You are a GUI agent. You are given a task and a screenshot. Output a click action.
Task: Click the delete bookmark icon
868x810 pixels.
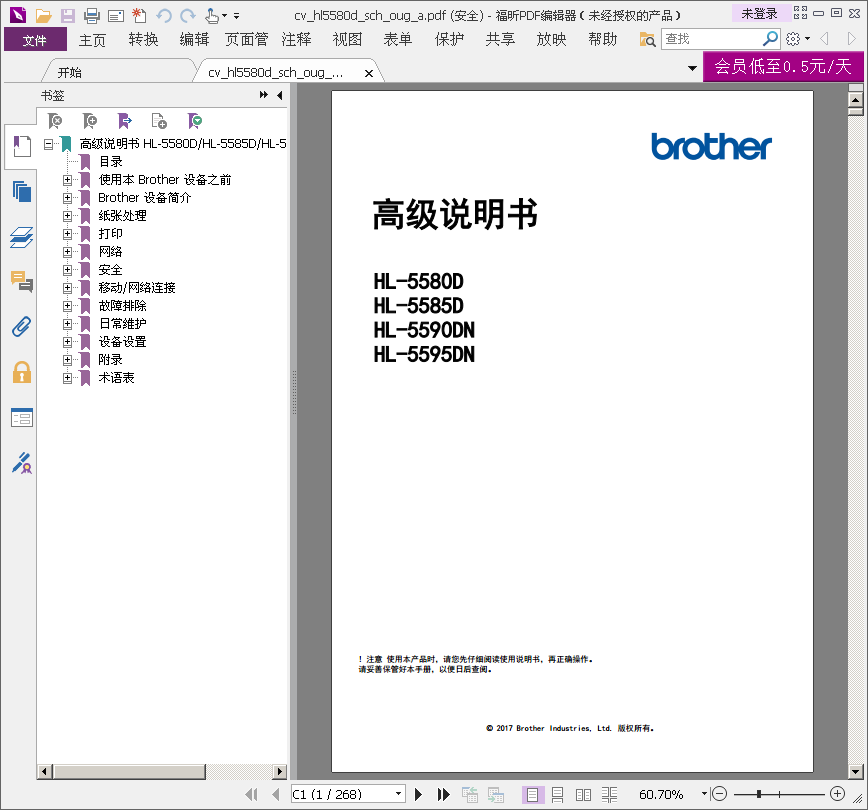coord(55,120)
